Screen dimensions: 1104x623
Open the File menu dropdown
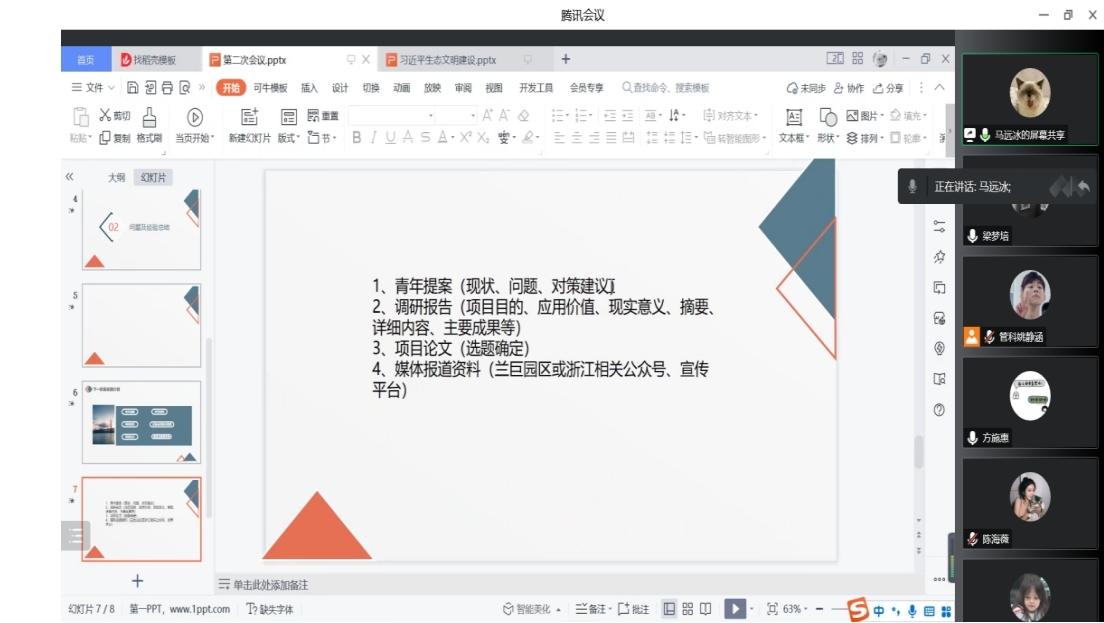tap(93, 88)
